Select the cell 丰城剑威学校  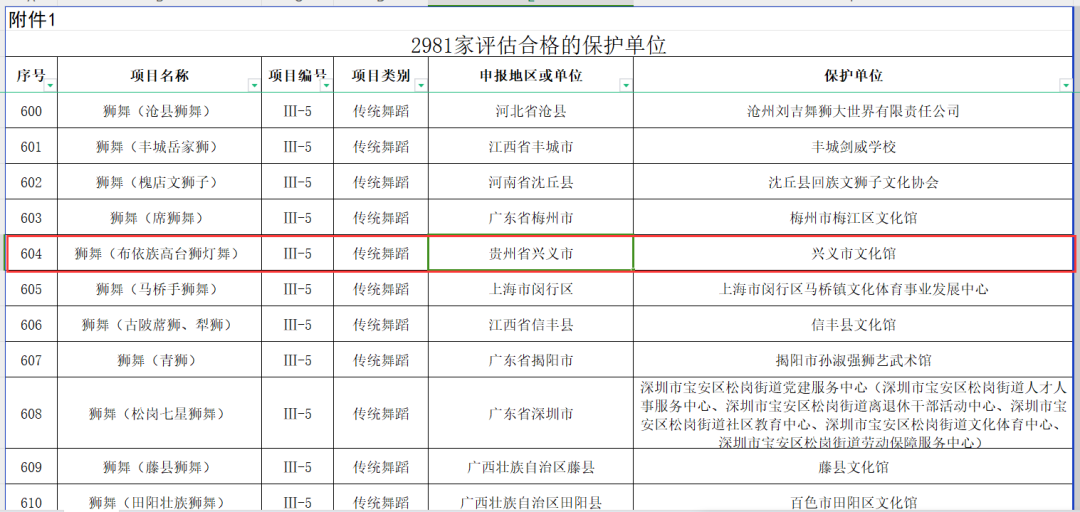click(853, 147)
